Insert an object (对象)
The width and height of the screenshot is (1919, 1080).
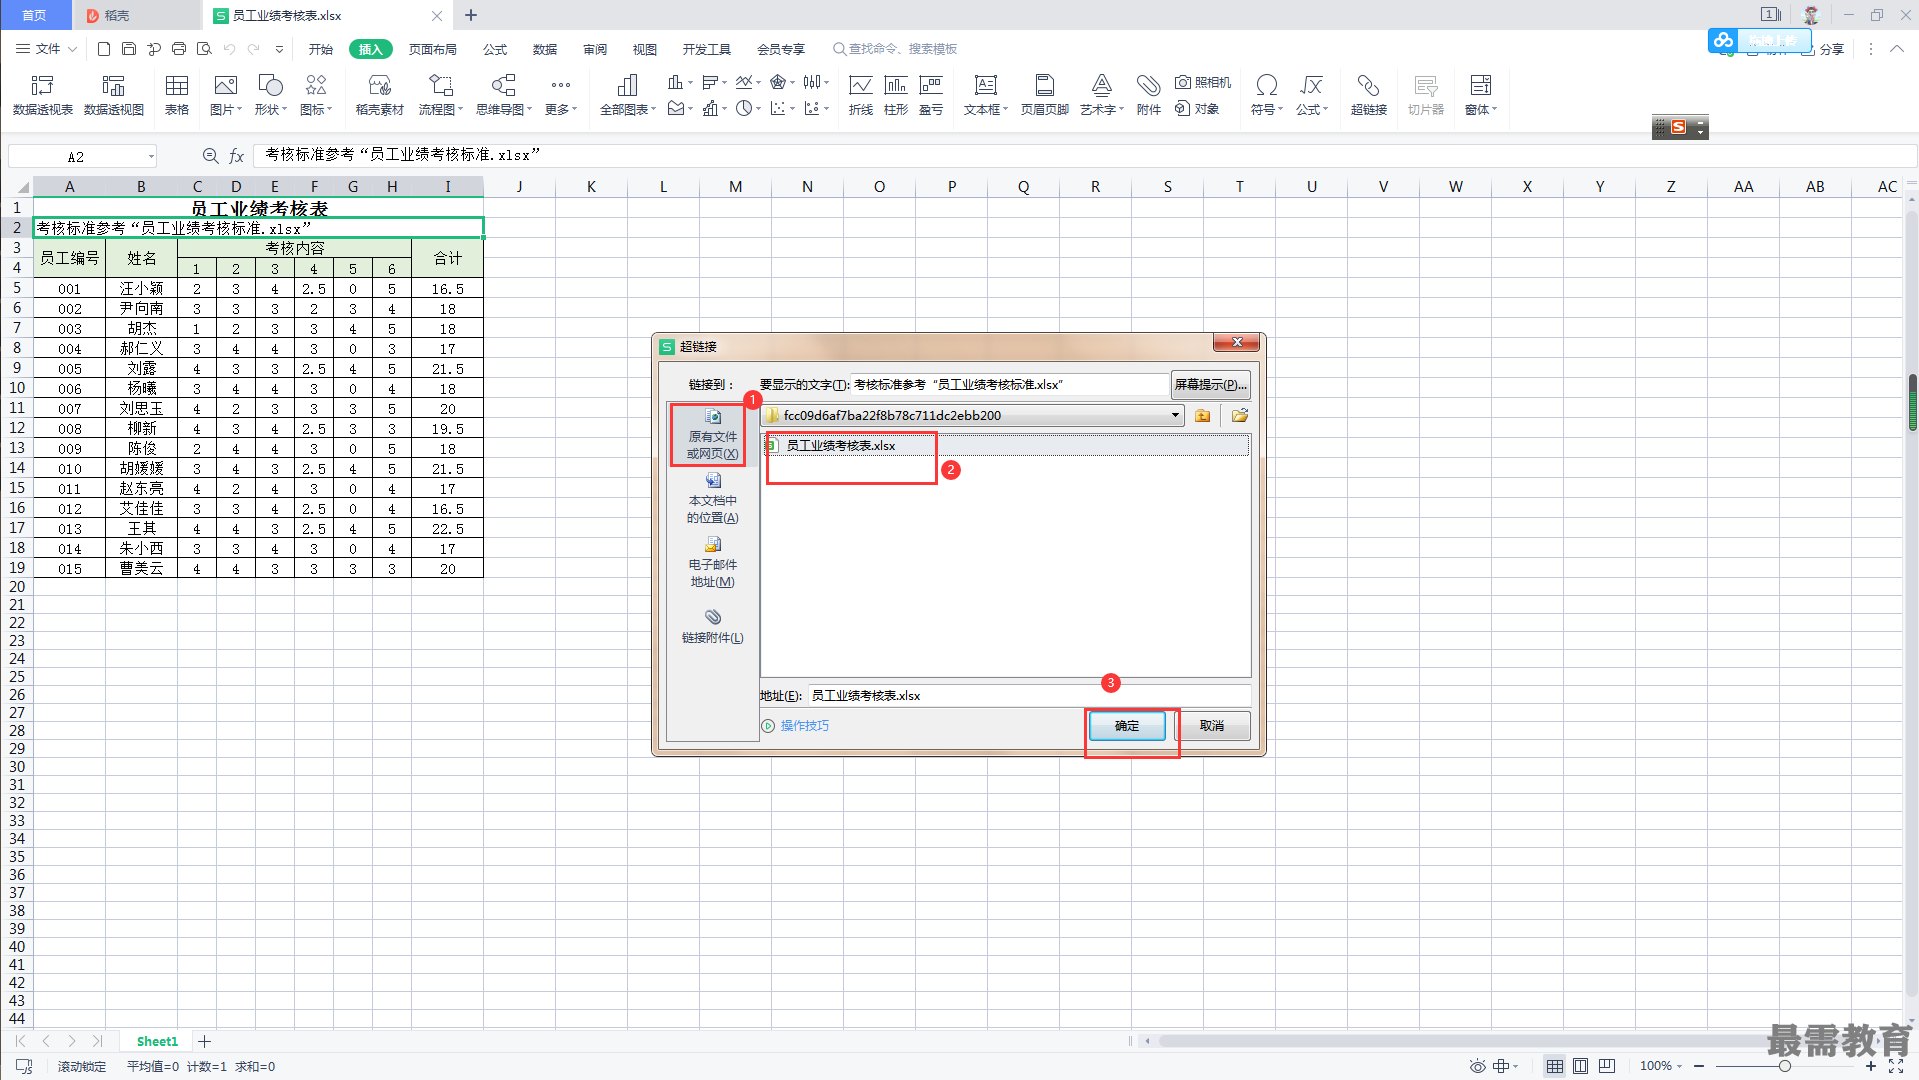tap(1197, 109)
